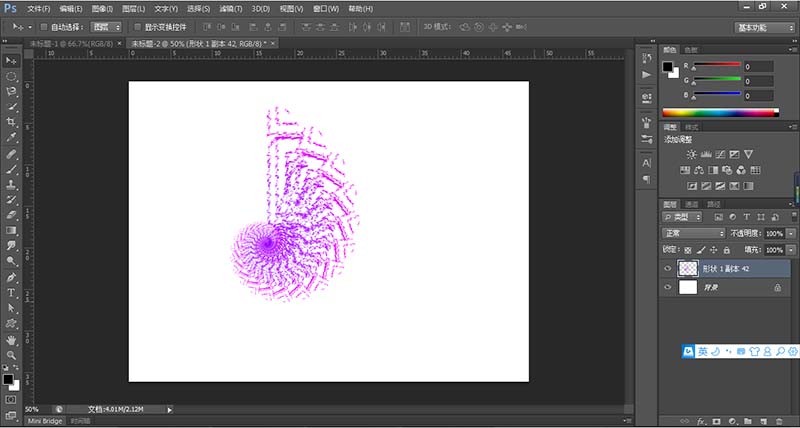Click the color spectrum ramp
This screenshot has height=428, width=800.
pos(720,113)
